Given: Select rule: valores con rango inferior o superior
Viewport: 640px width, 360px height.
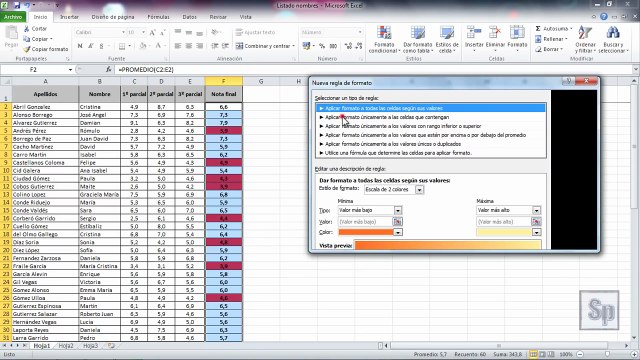Looking at the screenshot, I should (x=431, y=126).
